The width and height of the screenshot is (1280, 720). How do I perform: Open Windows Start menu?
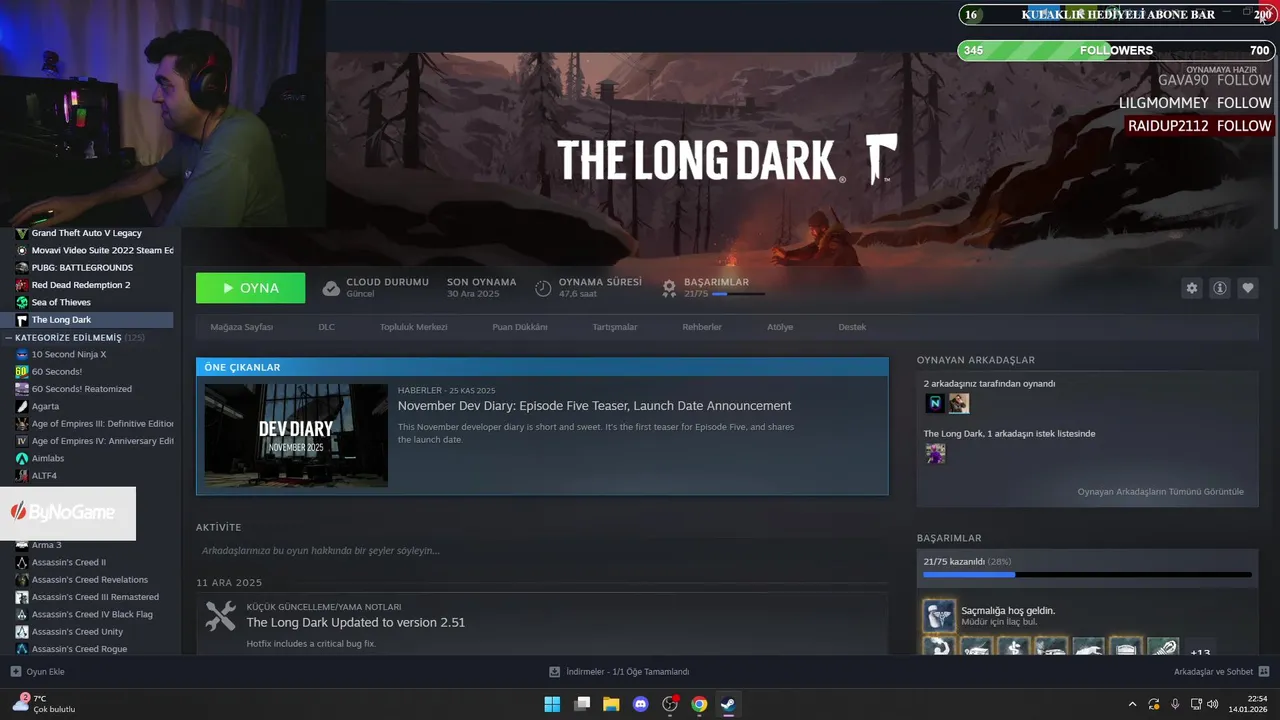pyautogui.click(x=552, y=704)
